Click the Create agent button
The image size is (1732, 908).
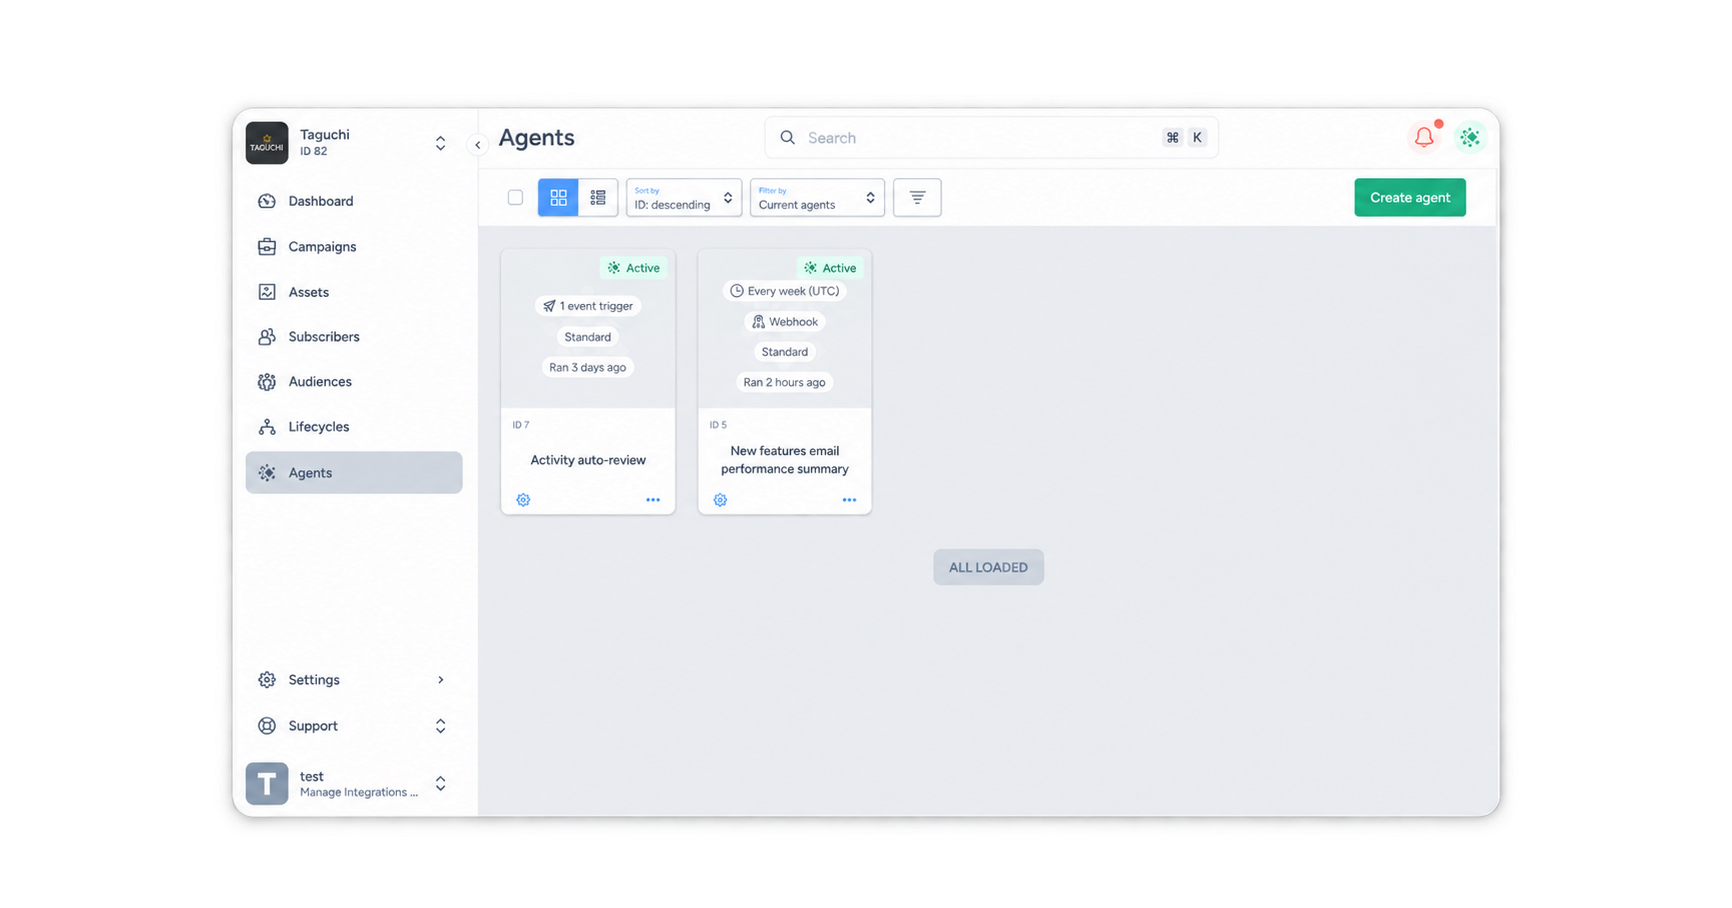pos(1410,197)
